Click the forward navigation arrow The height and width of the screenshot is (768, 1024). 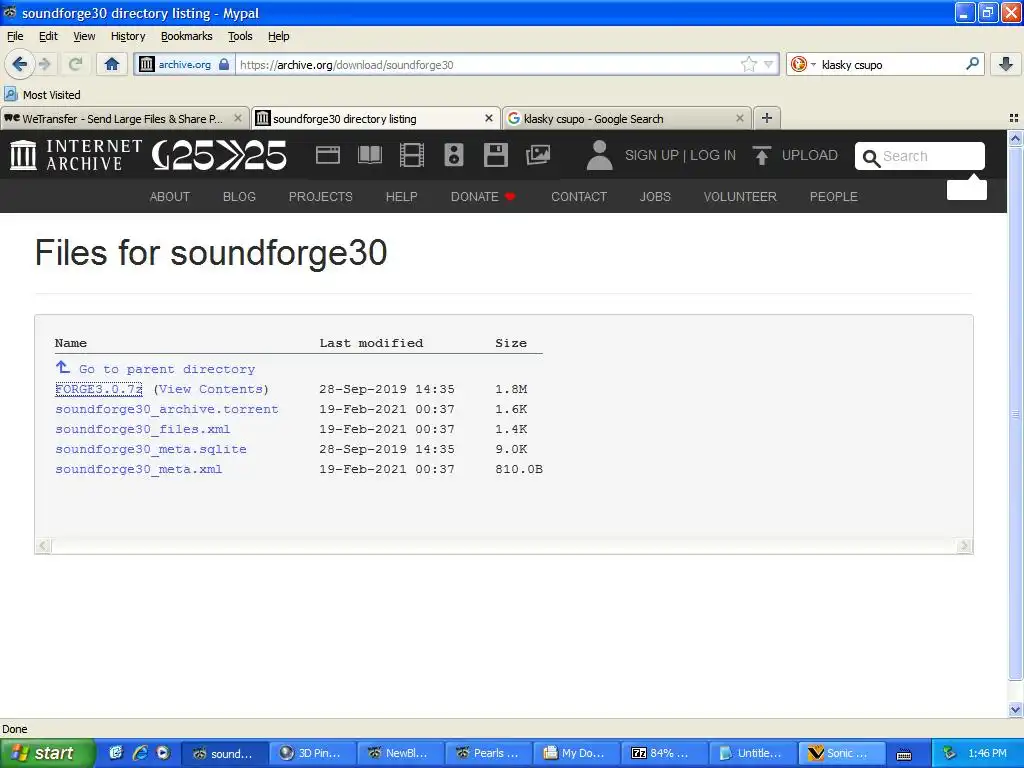tap(44, 64)
